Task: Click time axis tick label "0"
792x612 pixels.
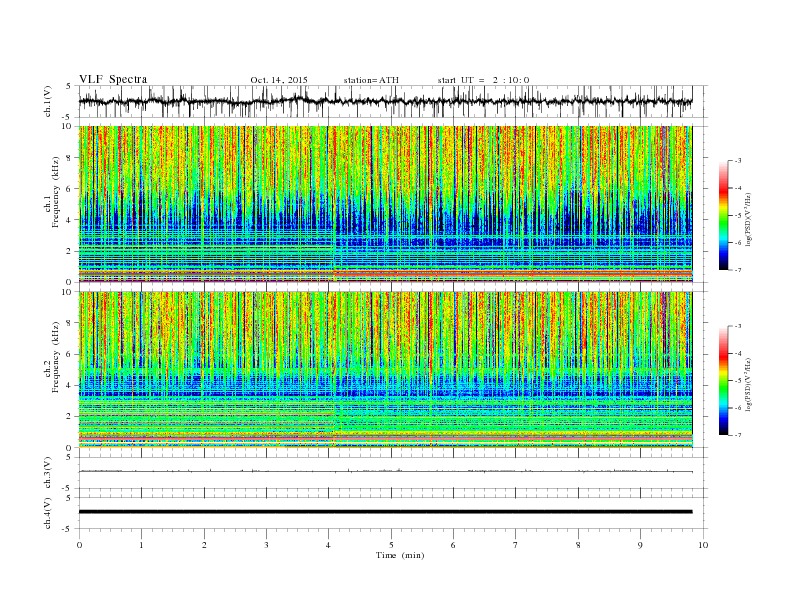Action: (x=79, y=545)
